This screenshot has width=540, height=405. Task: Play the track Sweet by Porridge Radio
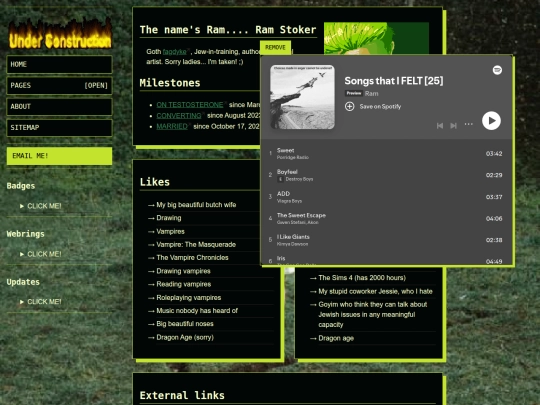tap(386, 154)
